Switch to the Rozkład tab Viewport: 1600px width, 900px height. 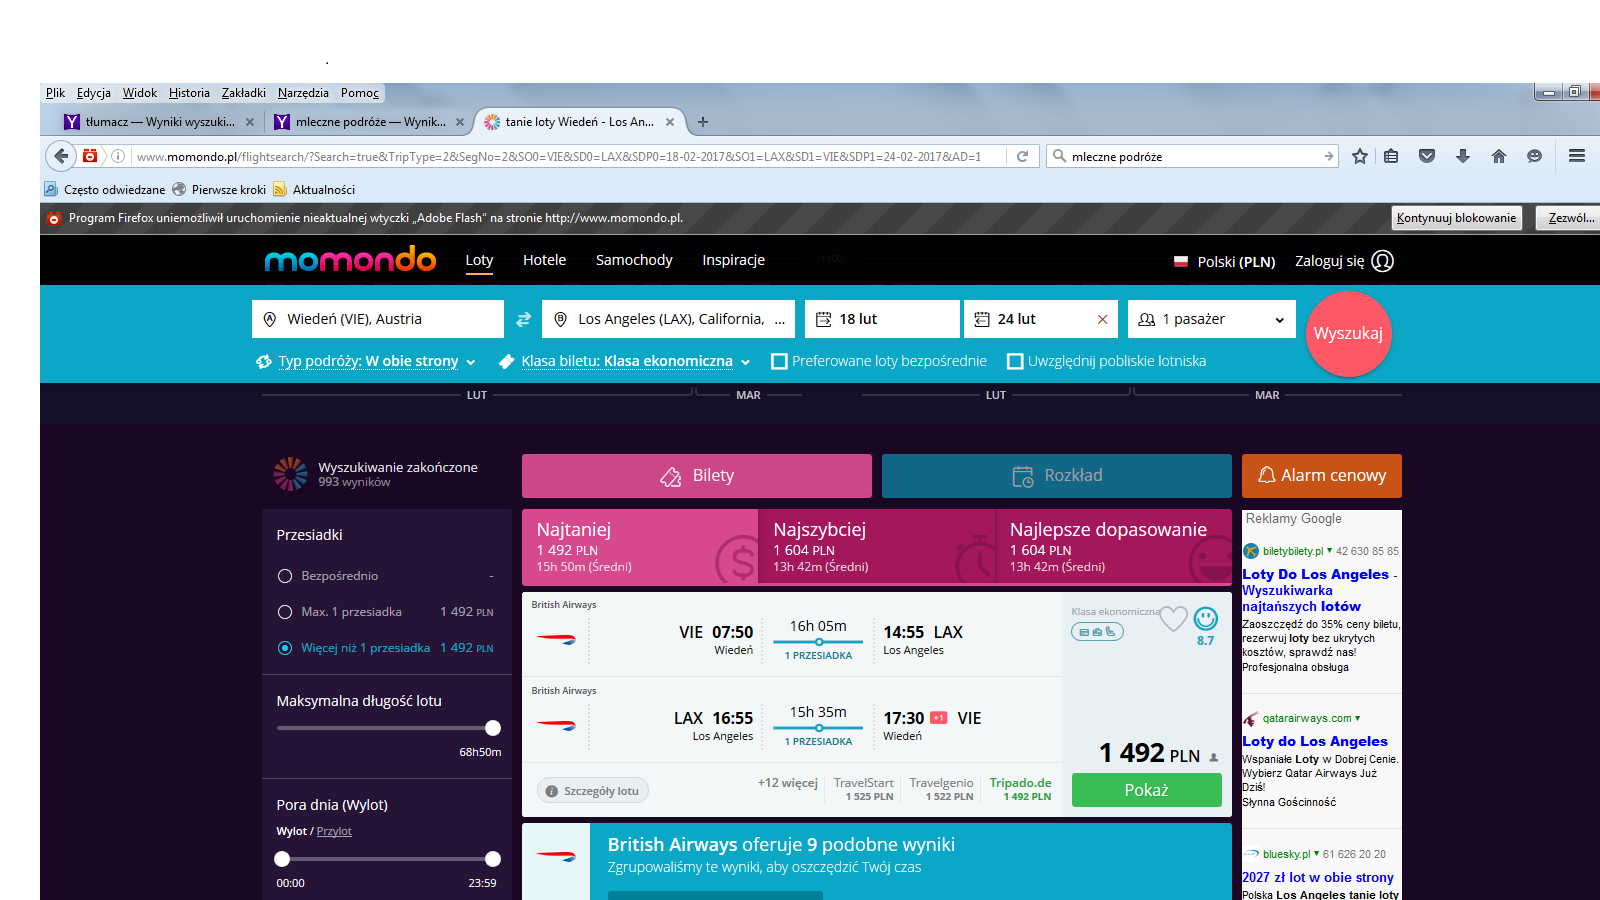(1057, 476)
